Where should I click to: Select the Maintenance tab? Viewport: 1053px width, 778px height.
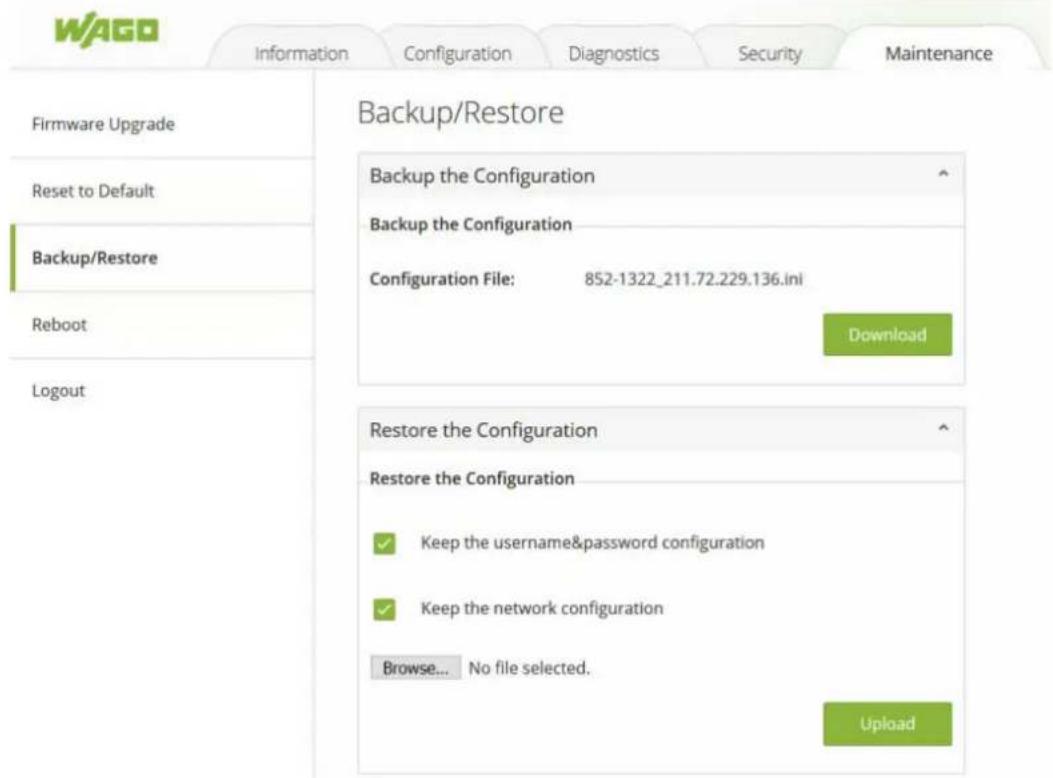pyautogui.click(x=938, y=53)
